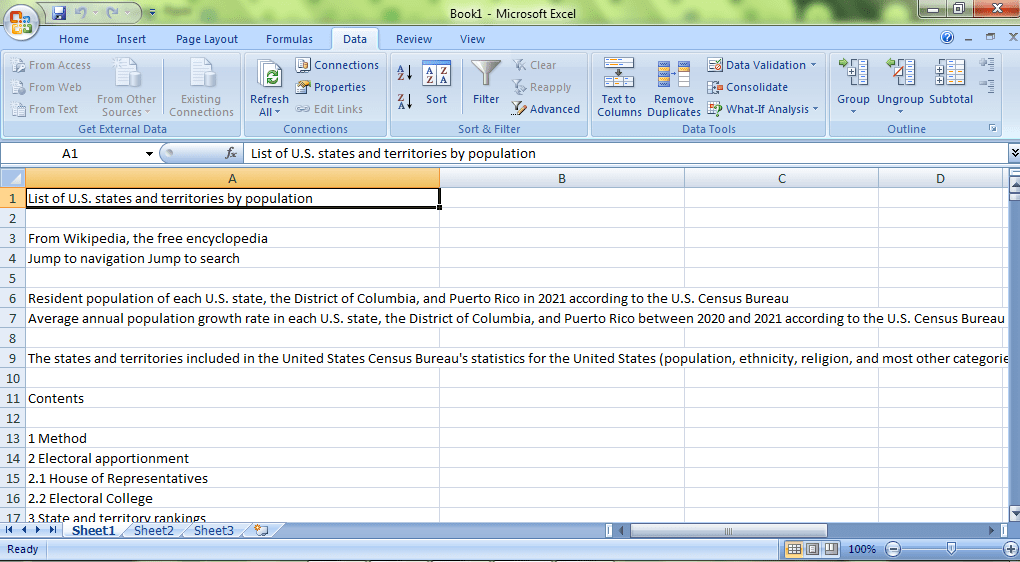This screenshot has width=1020, height=562.
Task: Toggle the Filter funnel button
Action: (486, 83)
